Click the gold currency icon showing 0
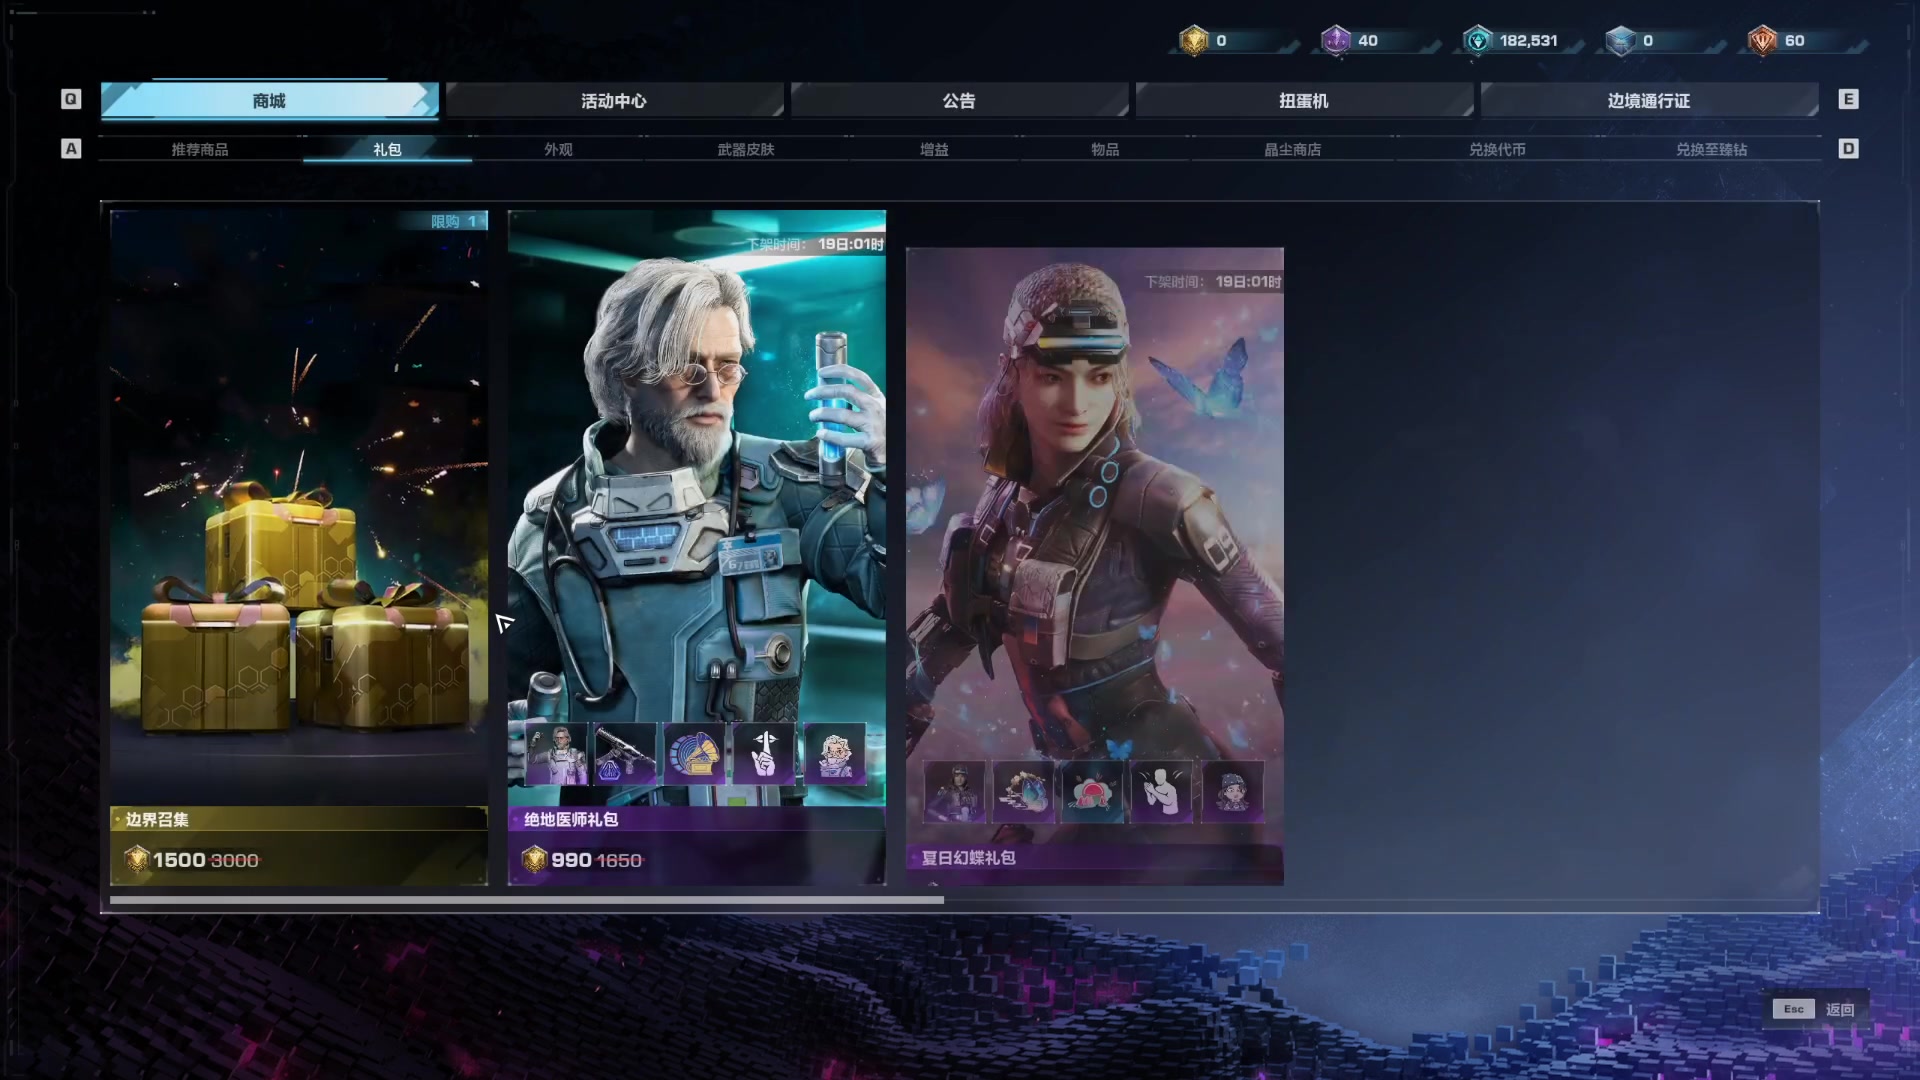 1194,40
